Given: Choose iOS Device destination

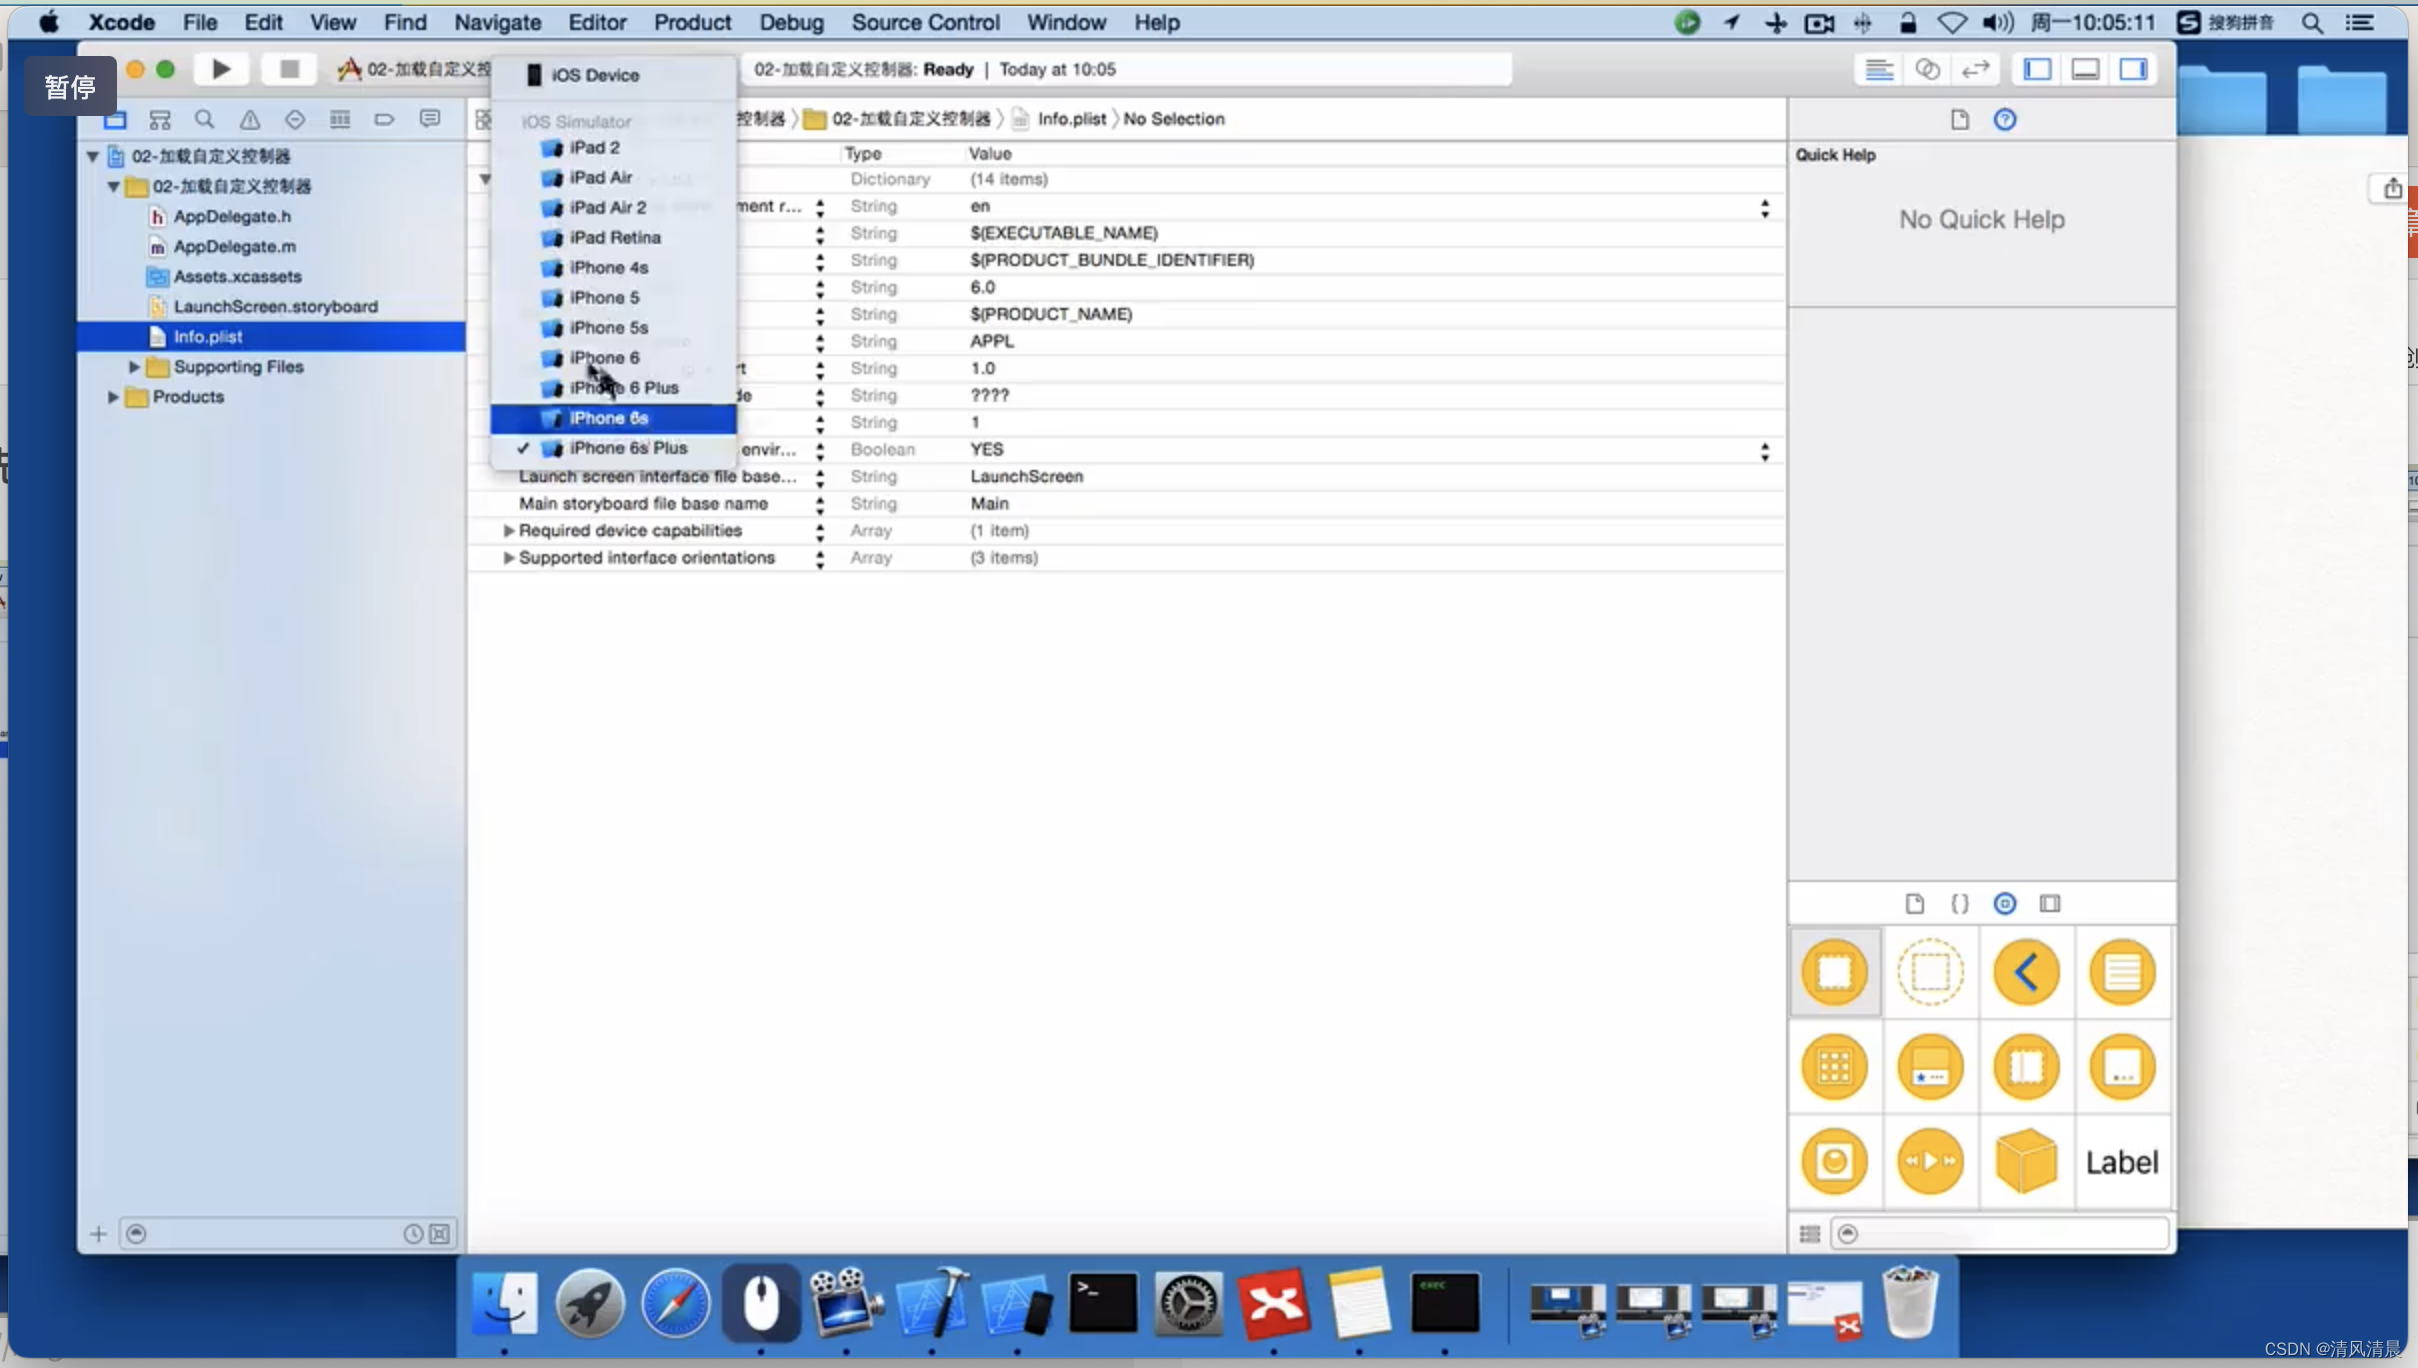Looking at the screenshot, I should tap(613, 75).
